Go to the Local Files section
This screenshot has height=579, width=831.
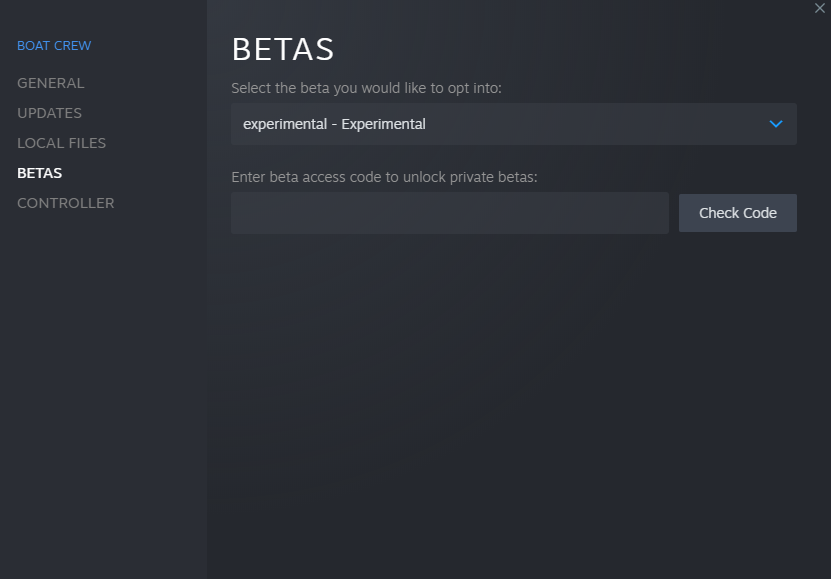click(61, 143)
